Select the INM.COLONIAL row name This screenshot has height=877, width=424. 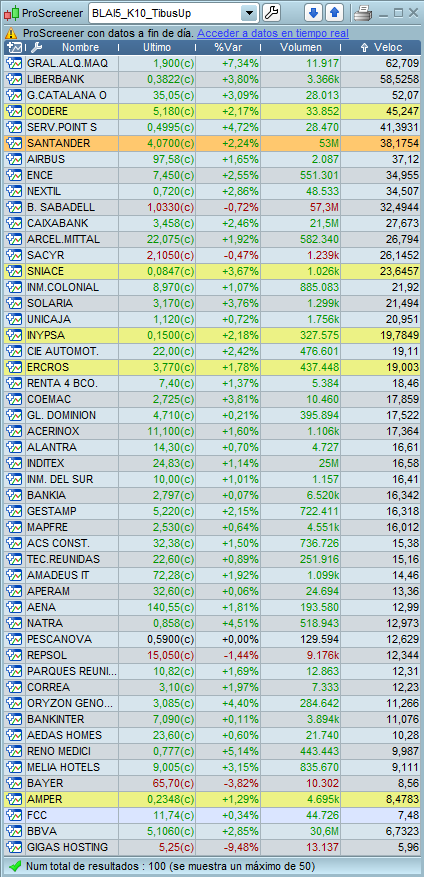click(x=63, y=287)
